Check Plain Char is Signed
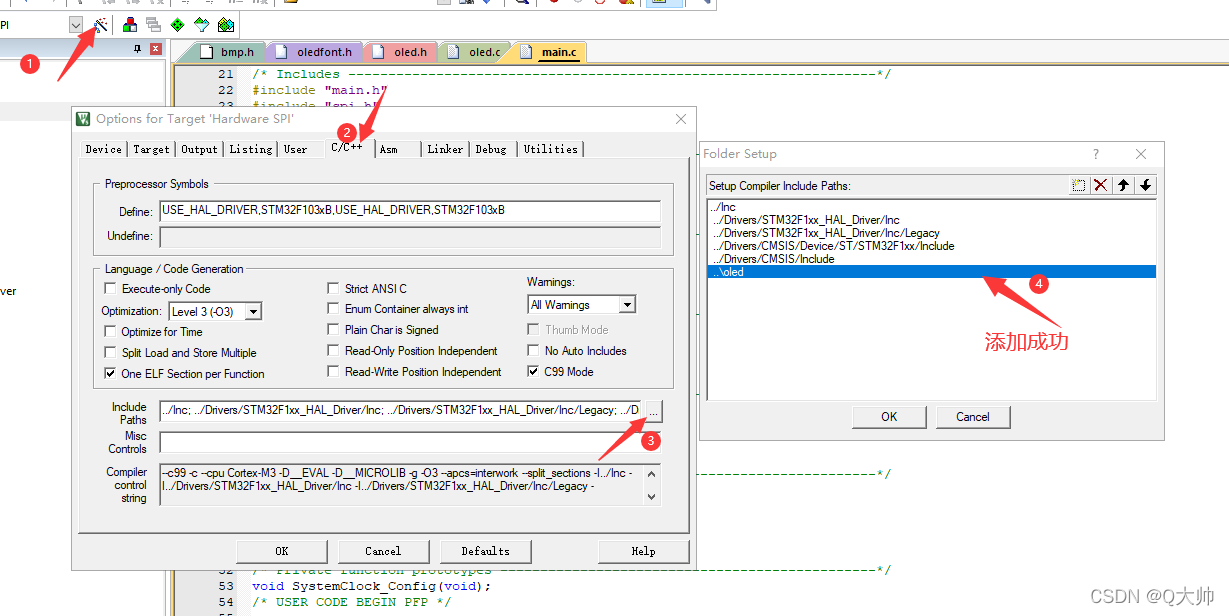Viewport: 1229px width, 616px height. click(x=333, y=330)
